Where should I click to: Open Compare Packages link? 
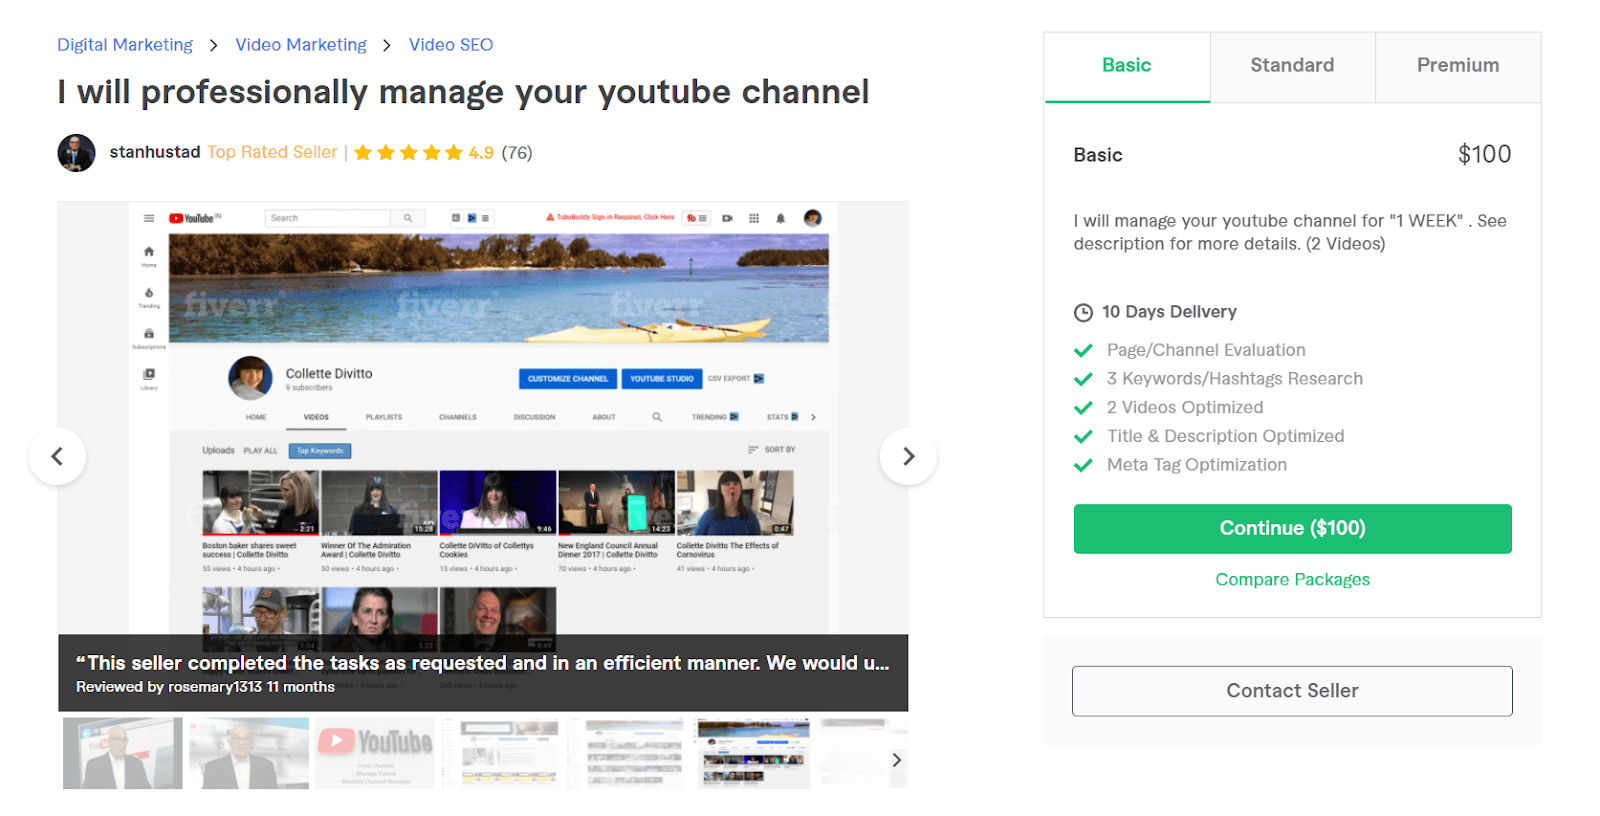[1292, 580]
